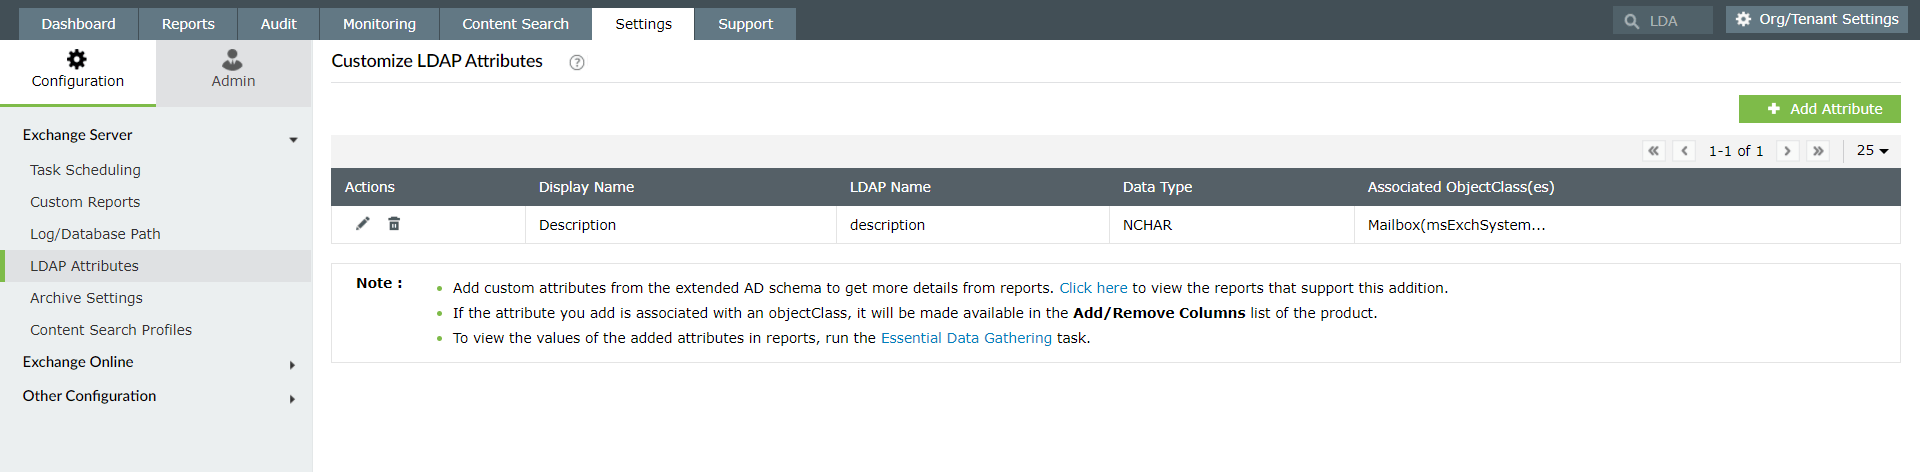Select Archive Settings in the sidebar

pos(86,298)
